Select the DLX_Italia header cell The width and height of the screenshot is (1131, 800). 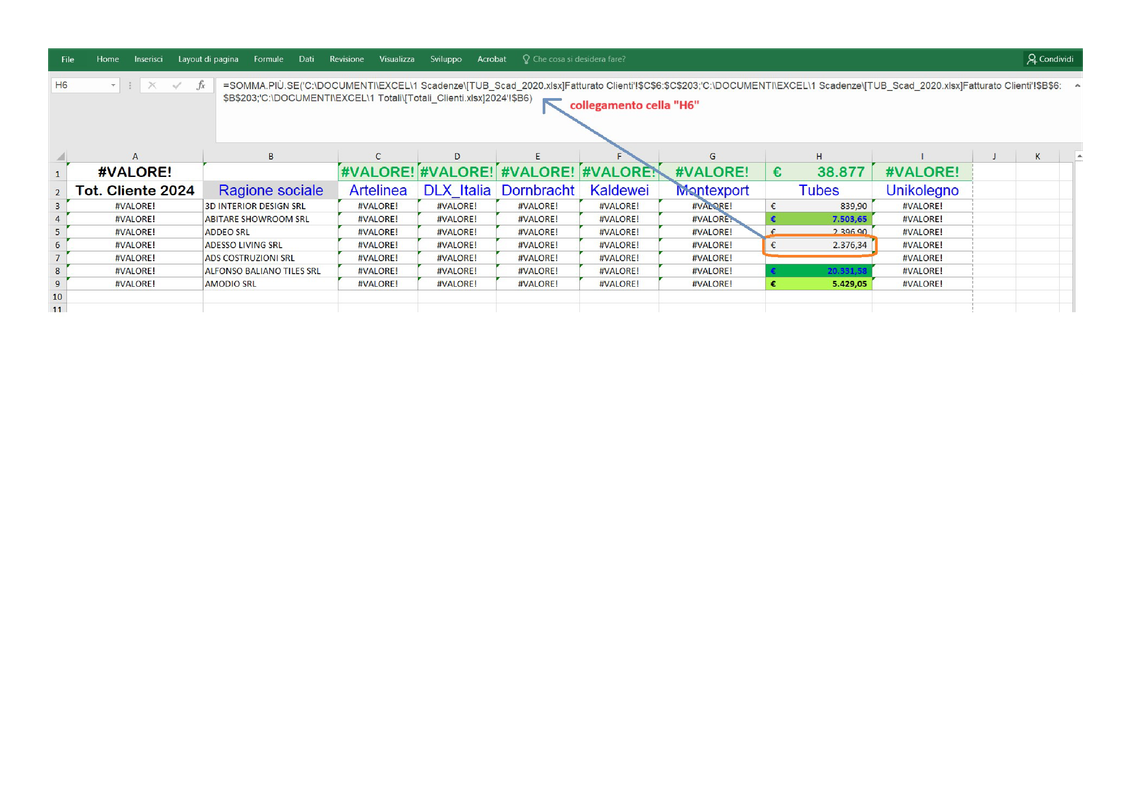tap(457, 190)
